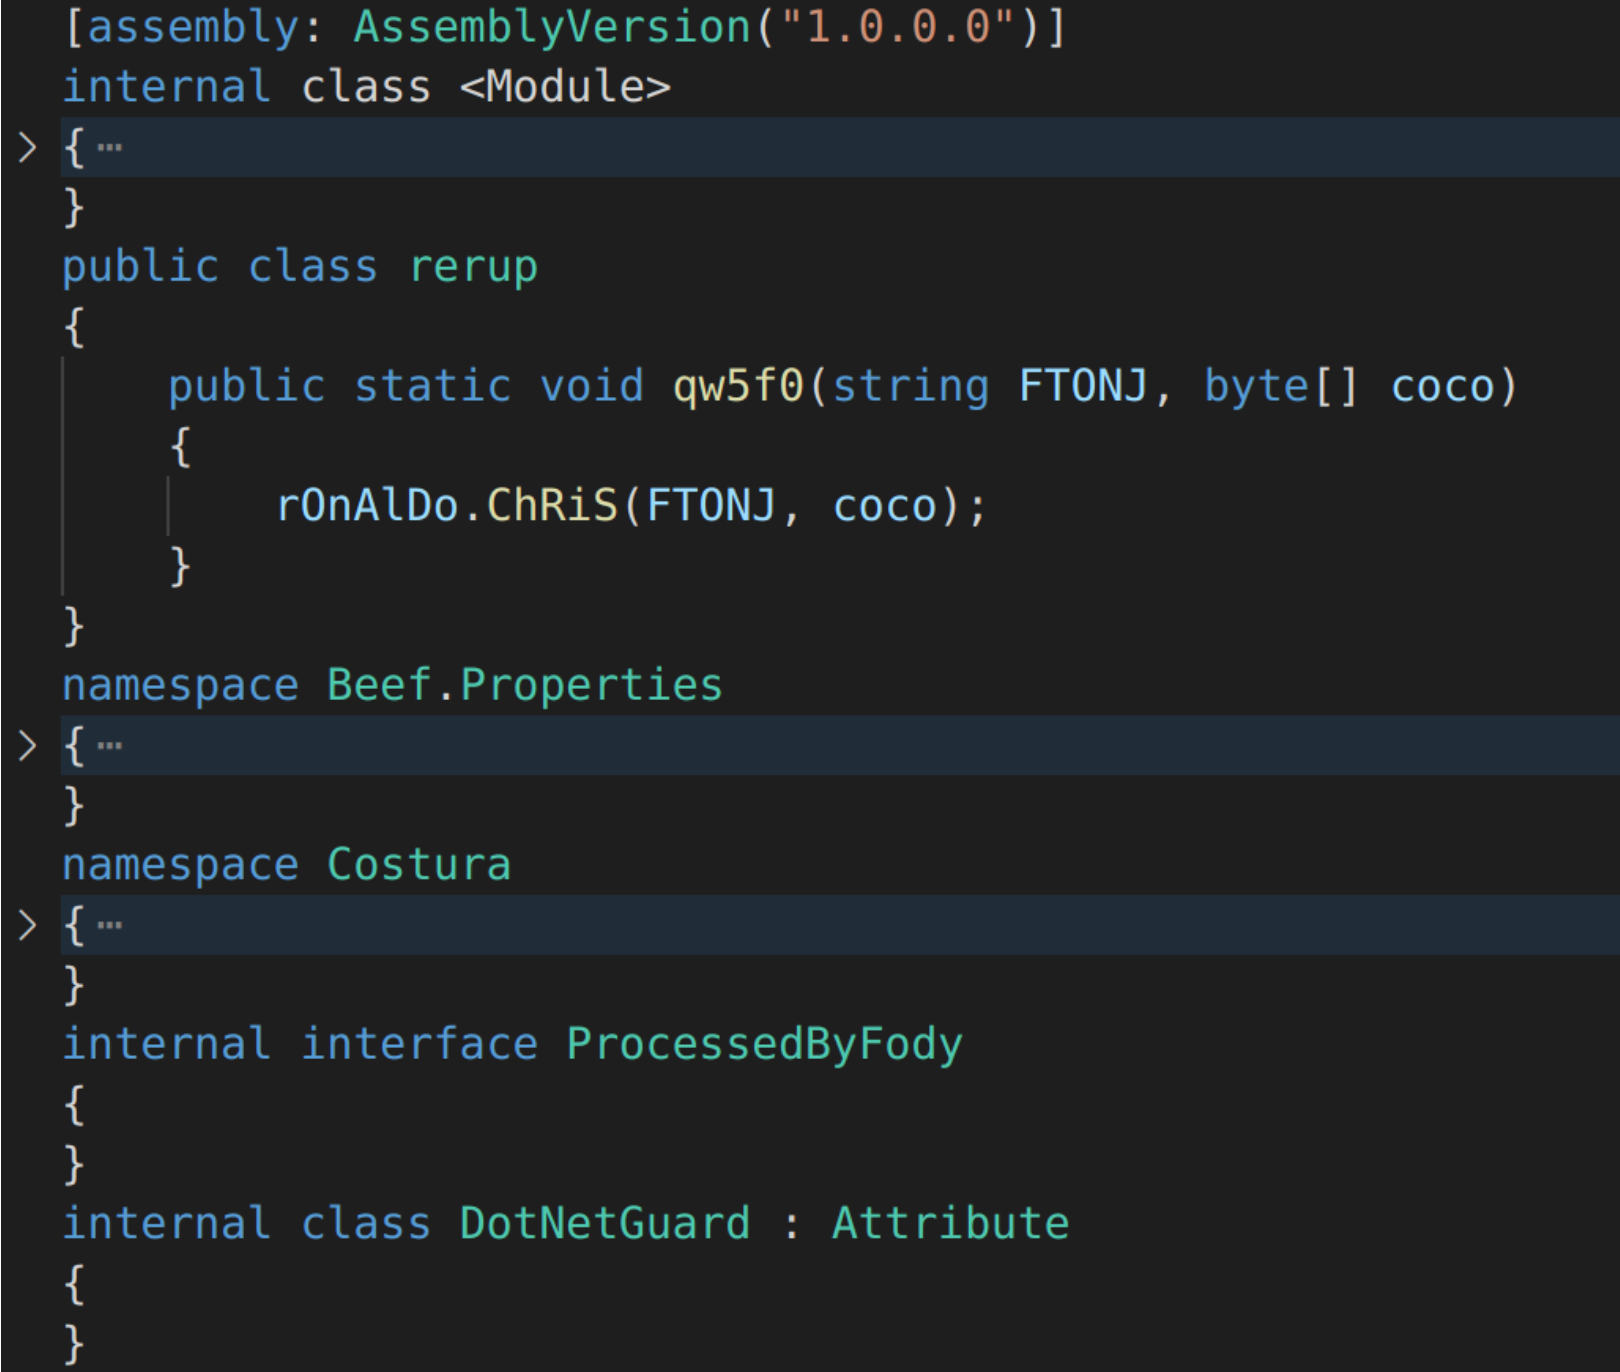
Task: Click the ProcessedByFody interface name
Action: pyautogui.click(x=764, y=1044)
